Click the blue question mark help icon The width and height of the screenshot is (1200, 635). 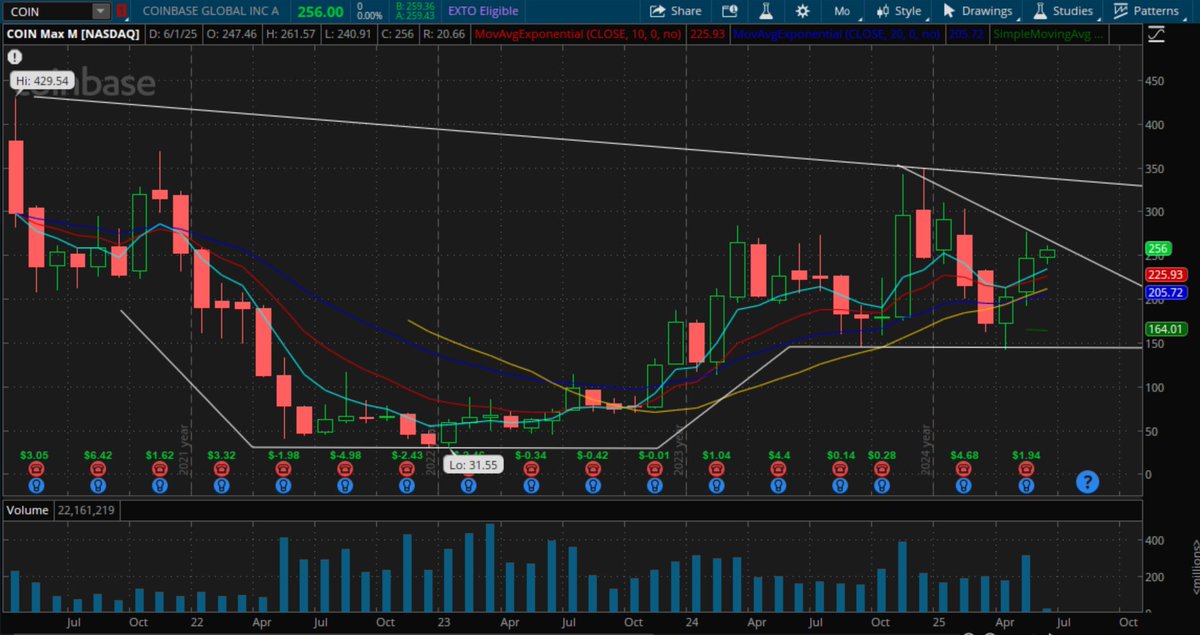pos(1087,482)
